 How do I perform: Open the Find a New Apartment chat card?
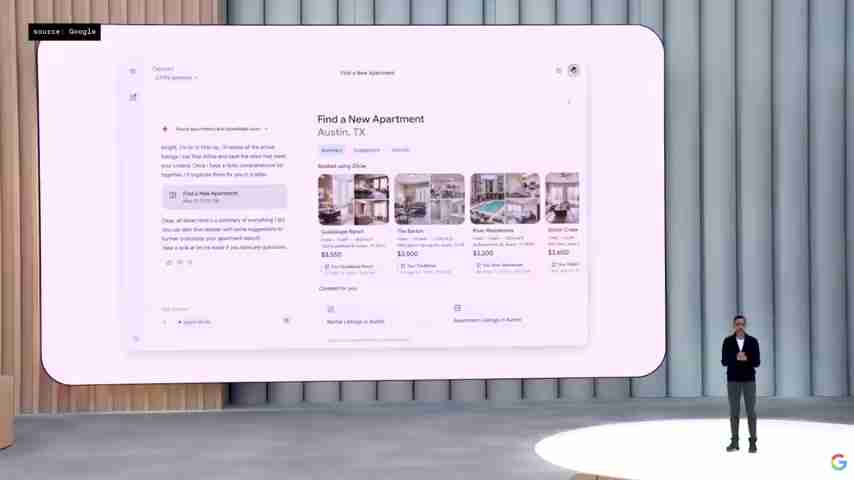click(224, 196)
